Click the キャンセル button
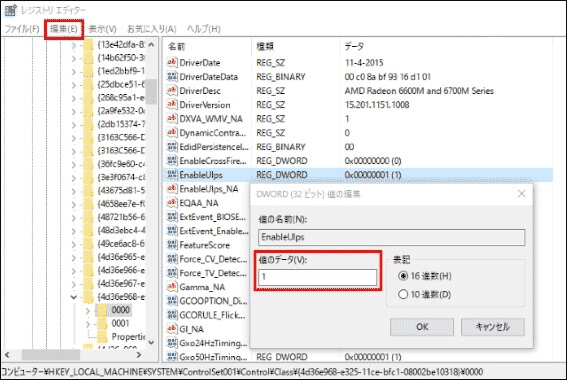 [x=493, y=327]
